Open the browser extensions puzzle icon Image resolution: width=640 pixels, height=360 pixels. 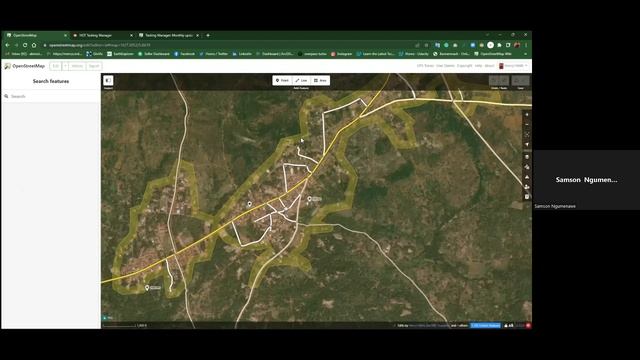pyautogui.click(x=499, y=45)
